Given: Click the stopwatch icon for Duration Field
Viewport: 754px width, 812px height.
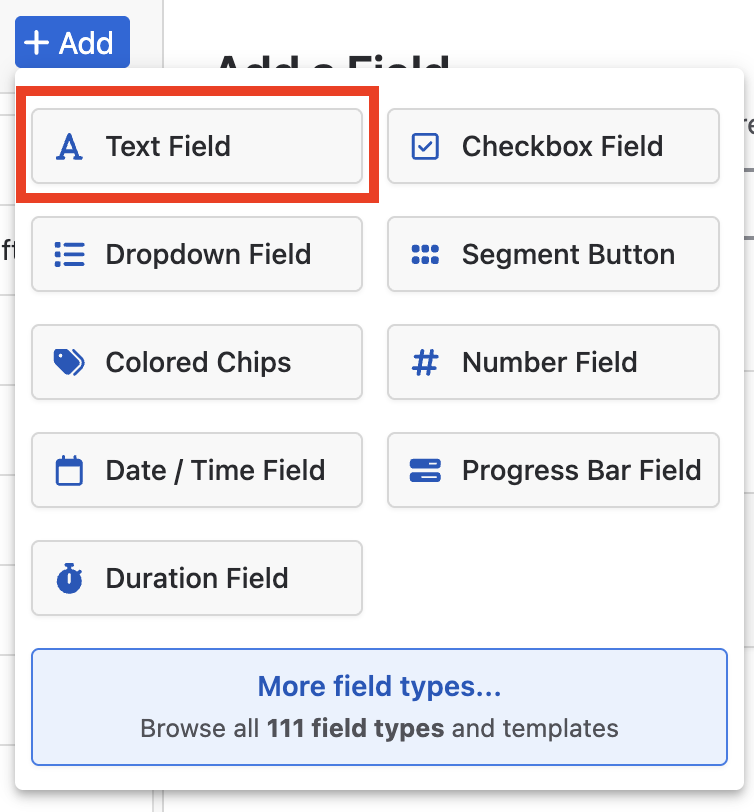Looking at the screenshot, I should 69,578.
